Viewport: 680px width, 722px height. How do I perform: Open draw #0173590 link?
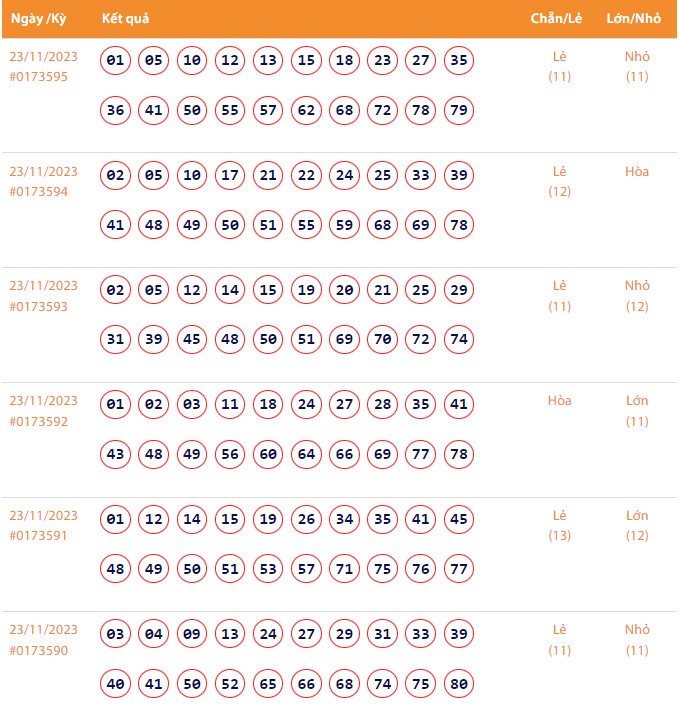(39, 651)
